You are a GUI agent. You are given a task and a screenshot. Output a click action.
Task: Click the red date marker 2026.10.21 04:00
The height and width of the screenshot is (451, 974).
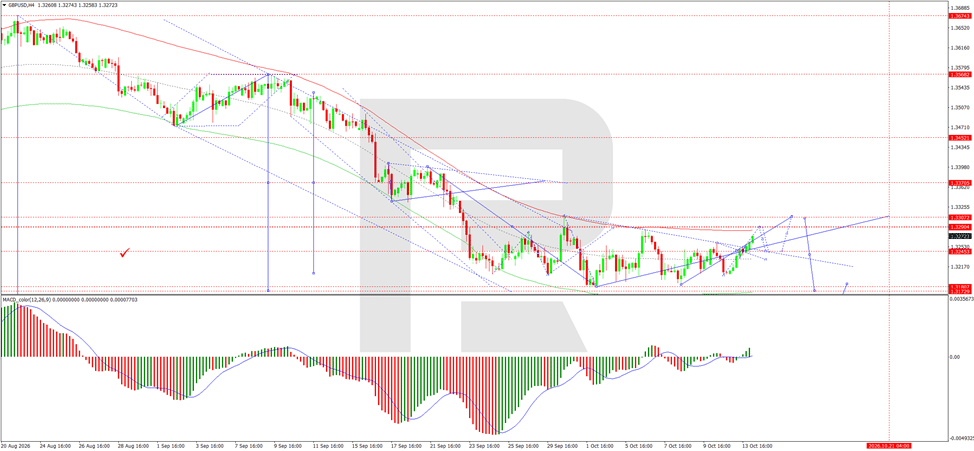(887, 447)
